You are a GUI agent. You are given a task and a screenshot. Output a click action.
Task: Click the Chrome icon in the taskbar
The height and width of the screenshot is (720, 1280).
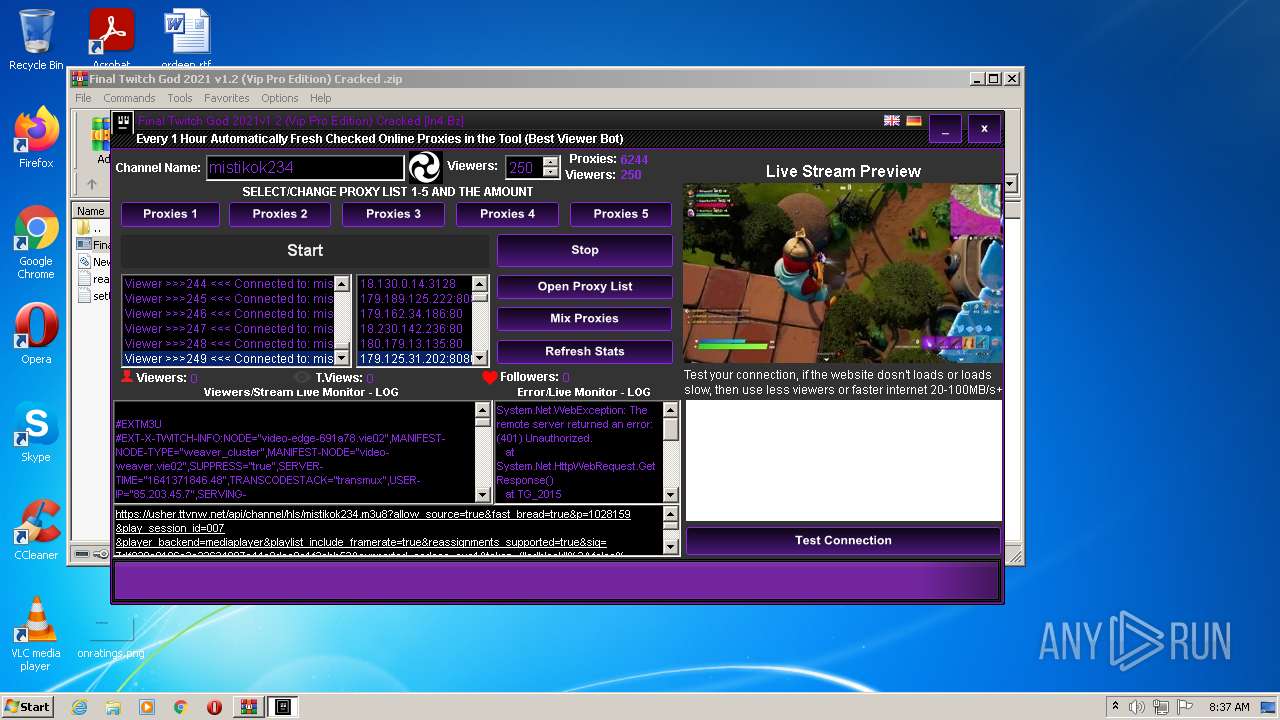pyautogui.click(x=181, y=707)
